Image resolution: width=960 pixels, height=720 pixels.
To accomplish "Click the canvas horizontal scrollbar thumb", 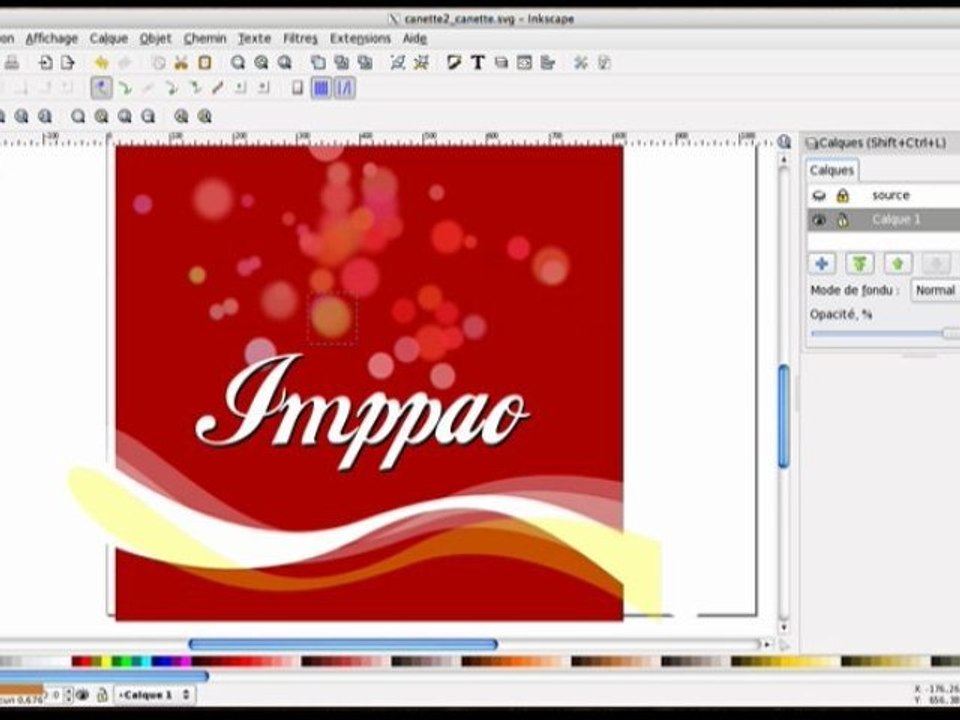I will pos(343,644).
